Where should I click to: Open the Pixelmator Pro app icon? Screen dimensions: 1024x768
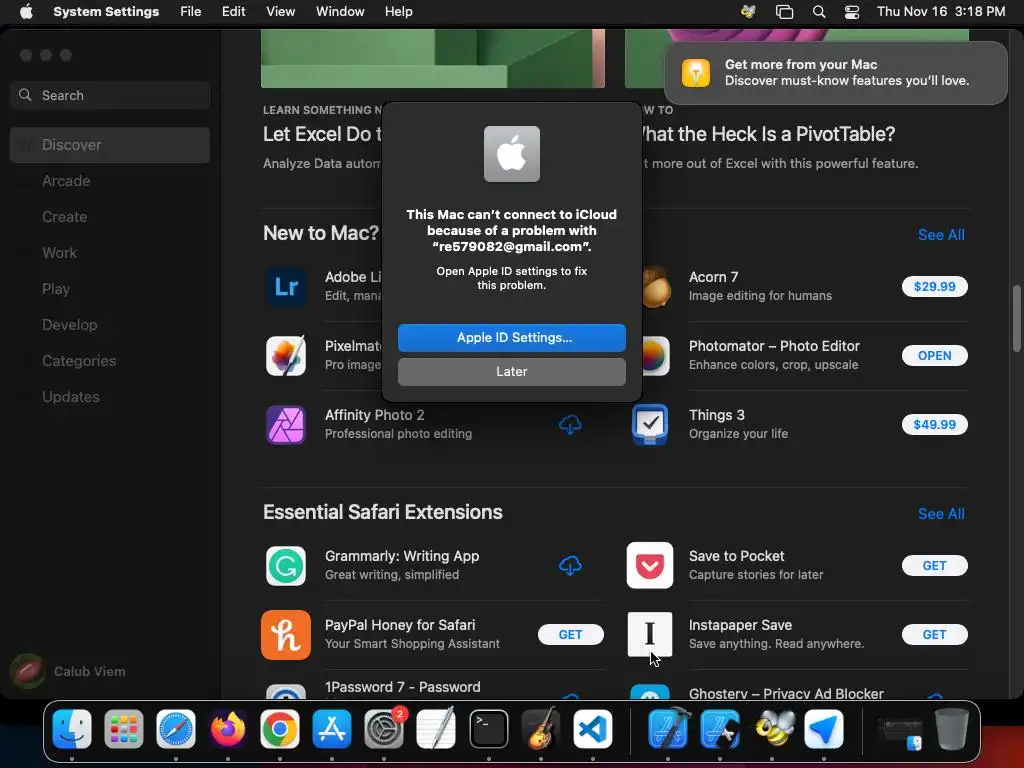(x=286, y=356)
